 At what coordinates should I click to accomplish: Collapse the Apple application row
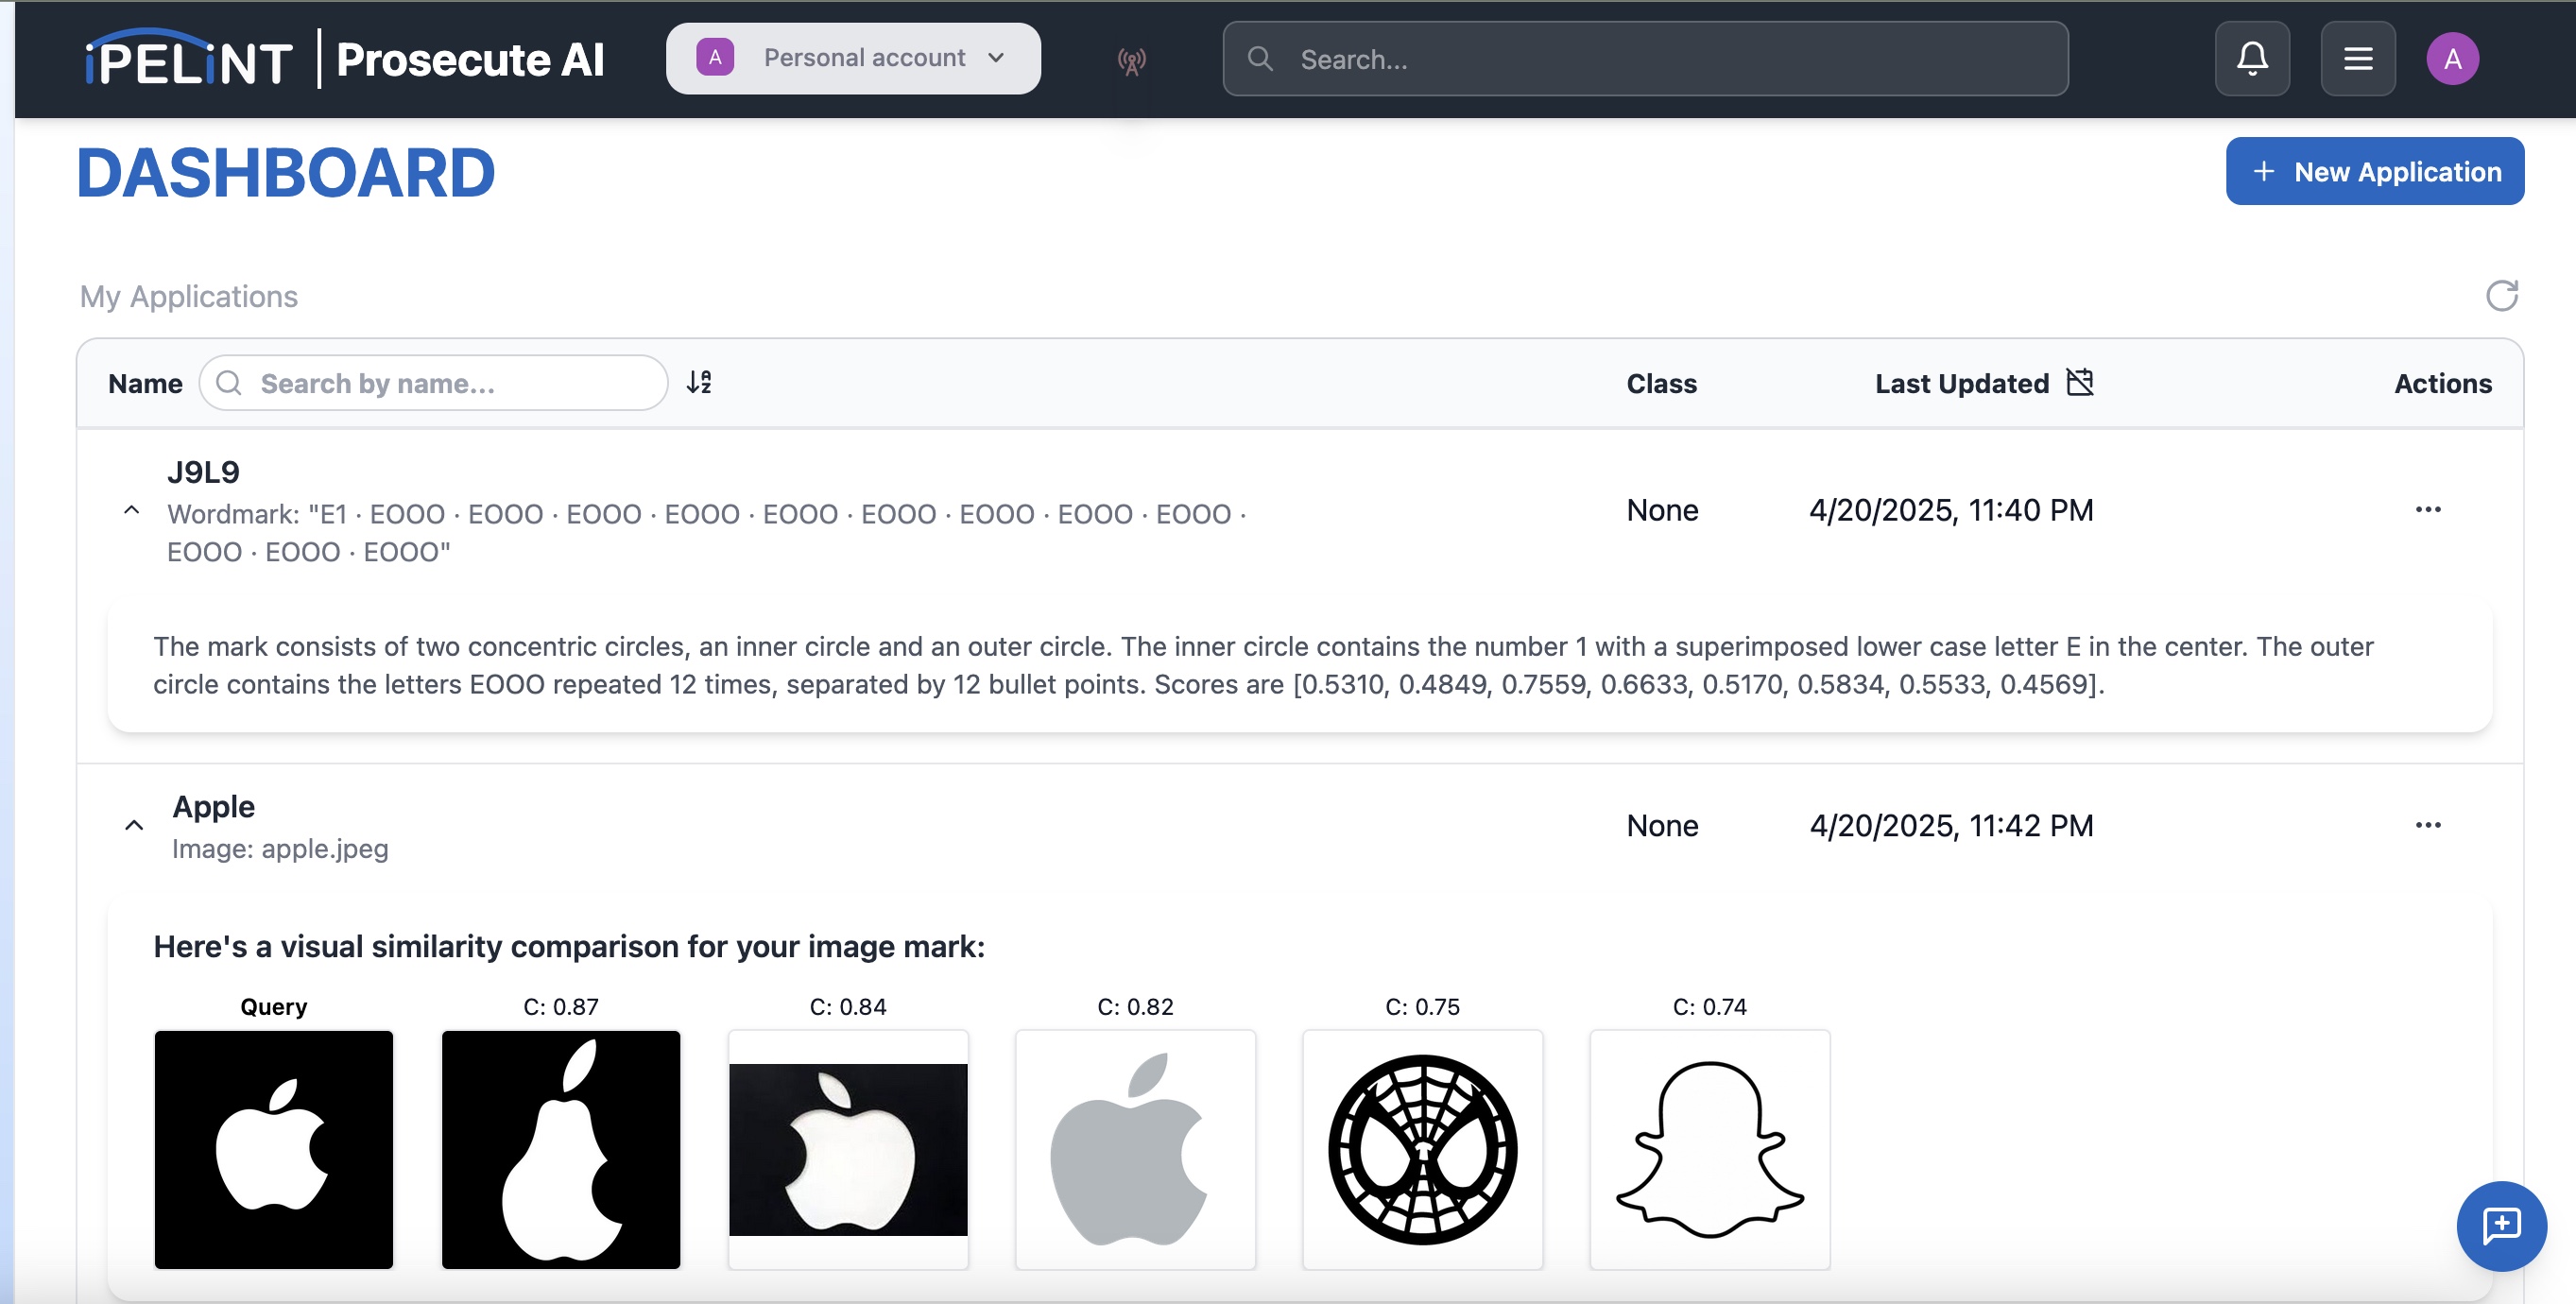[x=134, y=825]
